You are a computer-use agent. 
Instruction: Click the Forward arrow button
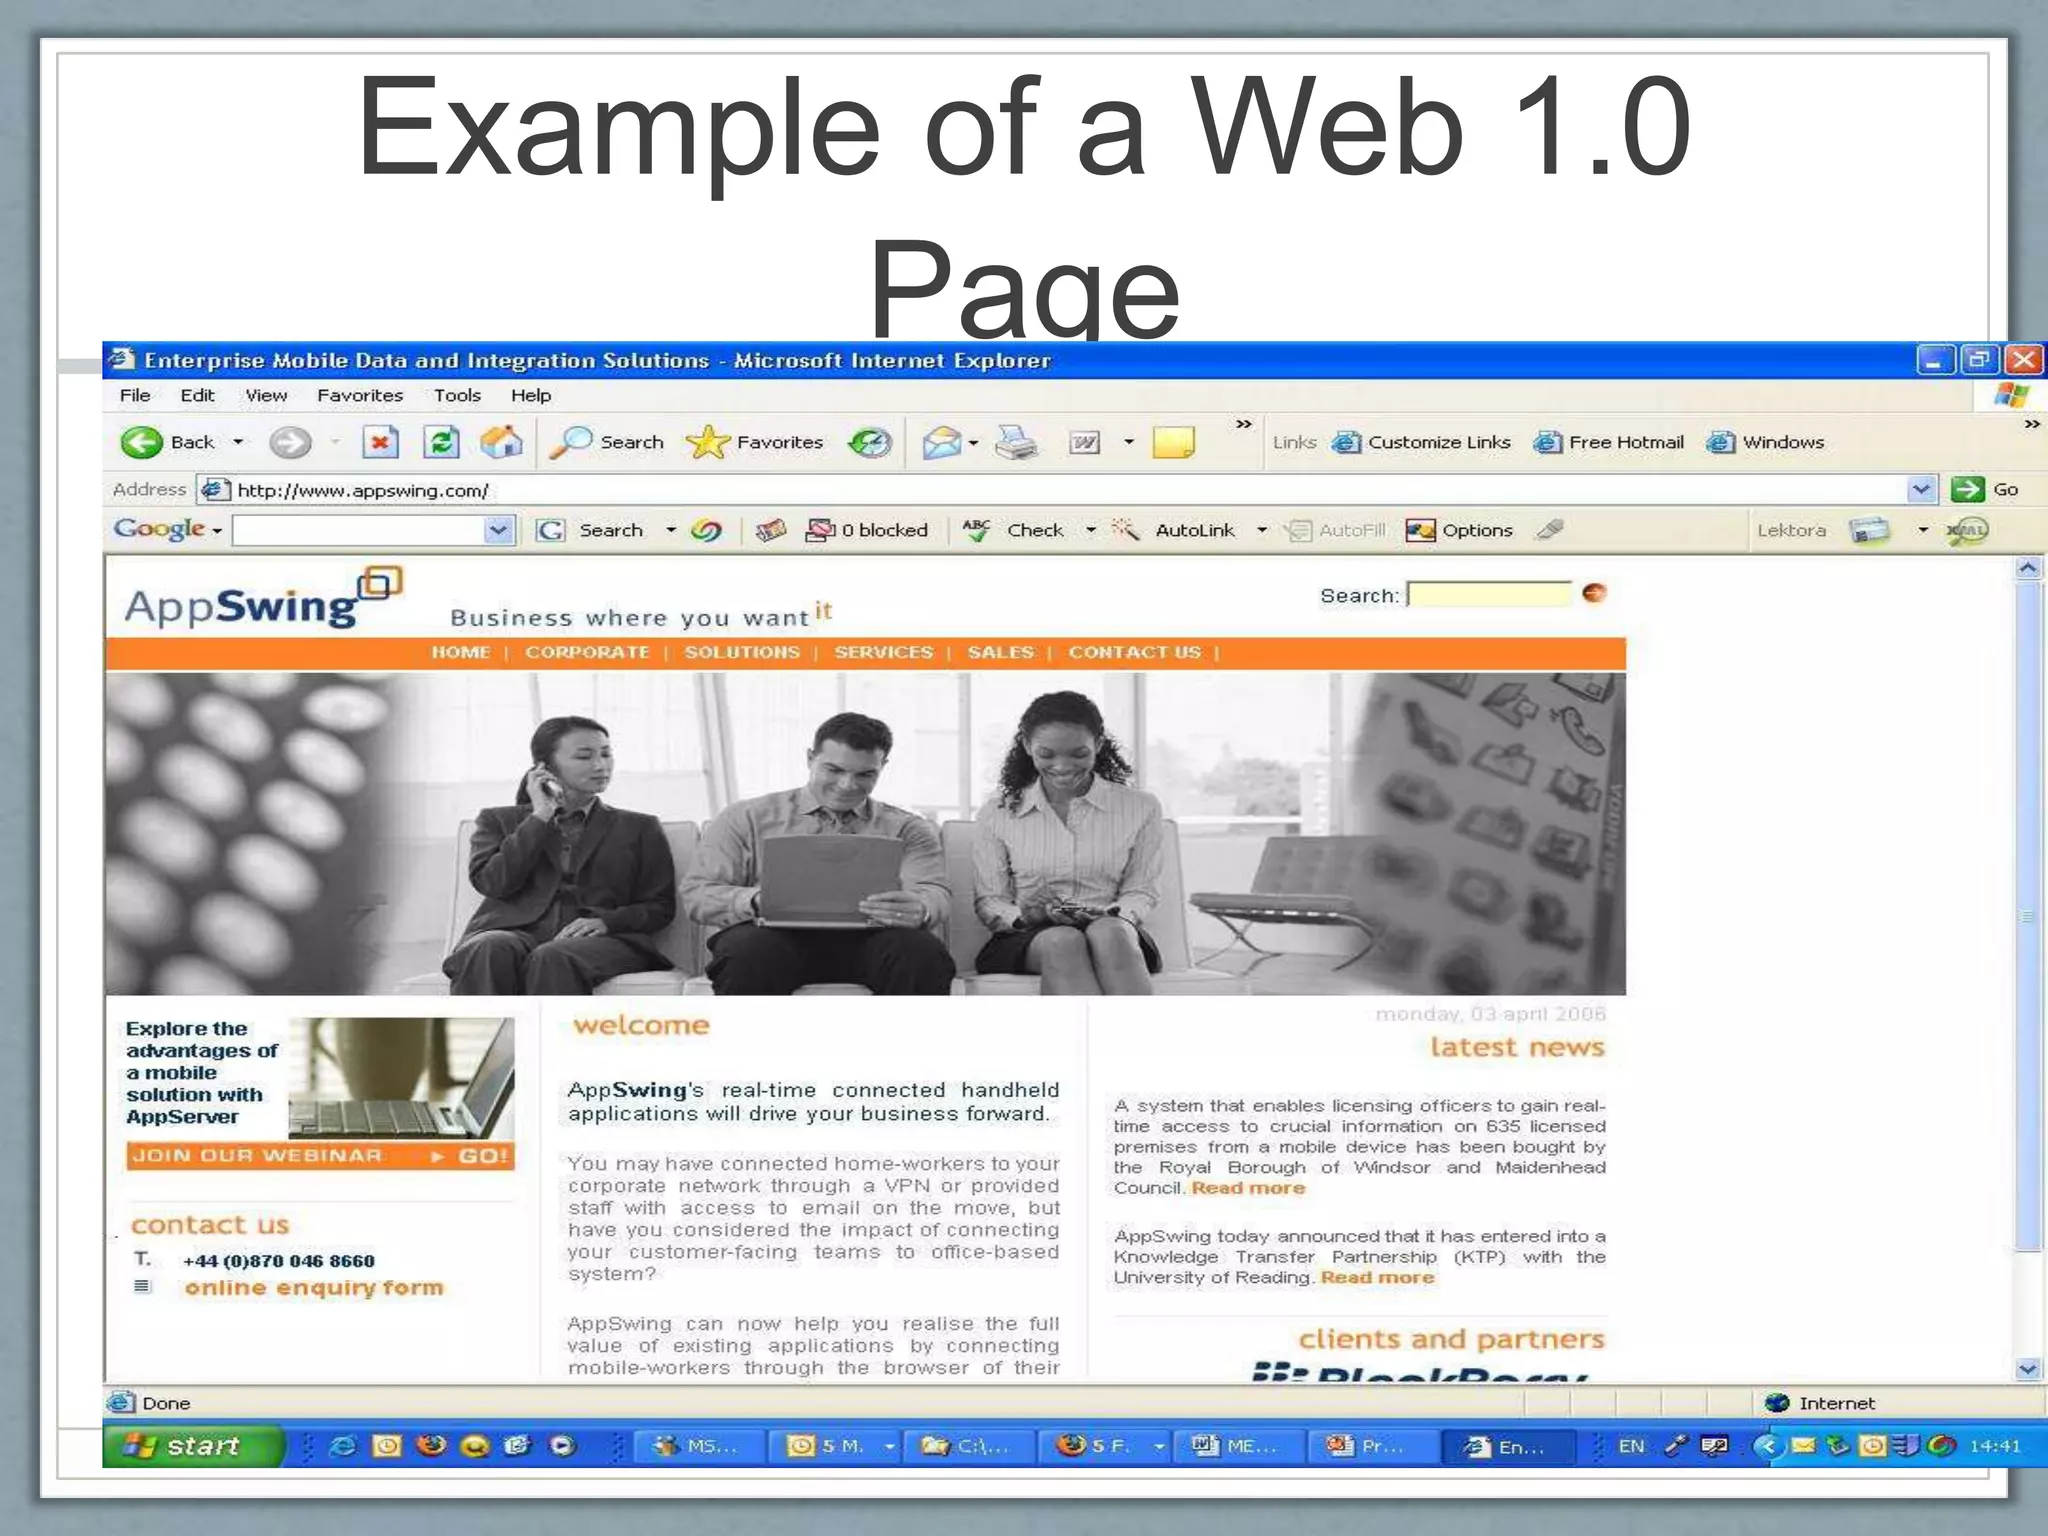[290, 442]
